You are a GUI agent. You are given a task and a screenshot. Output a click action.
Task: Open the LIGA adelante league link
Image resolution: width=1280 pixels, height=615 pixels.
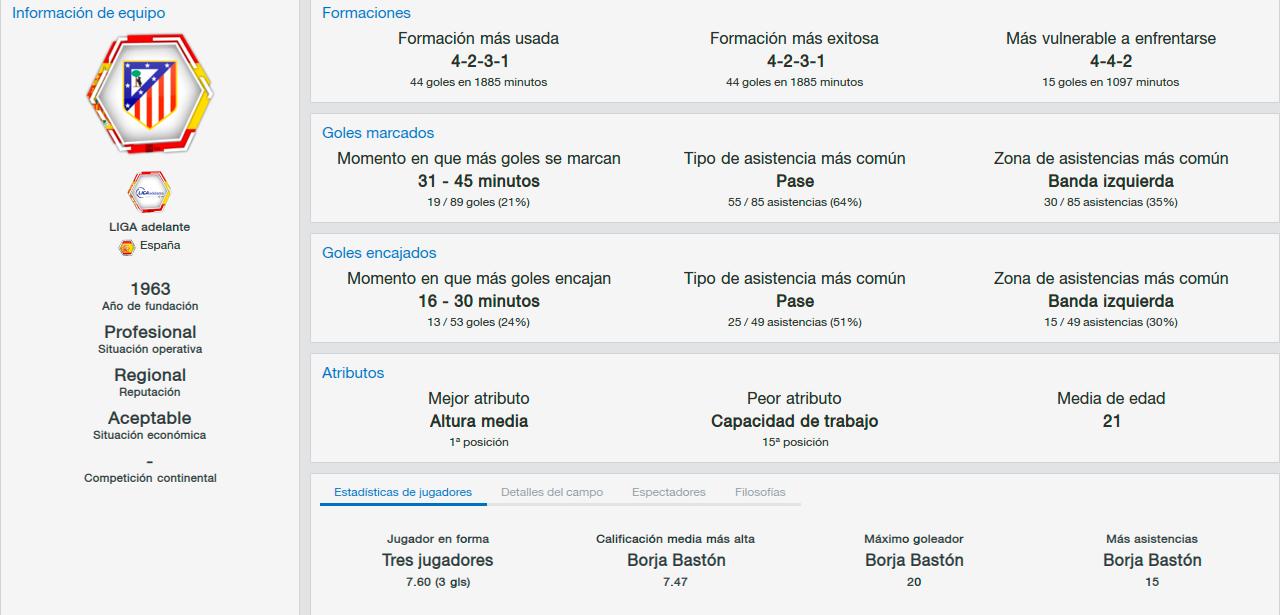coord(150,227)
